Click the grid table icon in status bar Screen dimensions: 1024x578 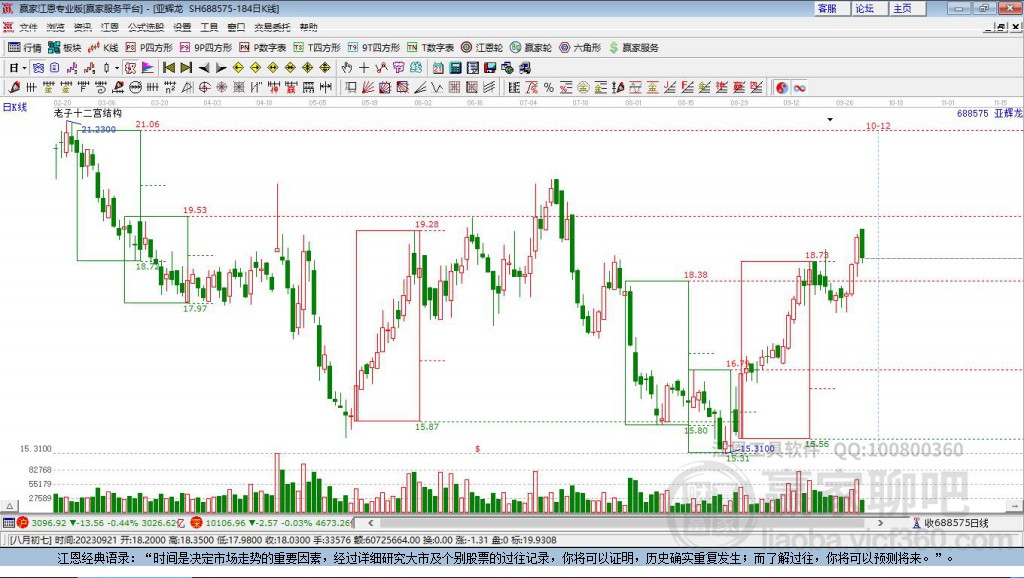click(8, 523)
